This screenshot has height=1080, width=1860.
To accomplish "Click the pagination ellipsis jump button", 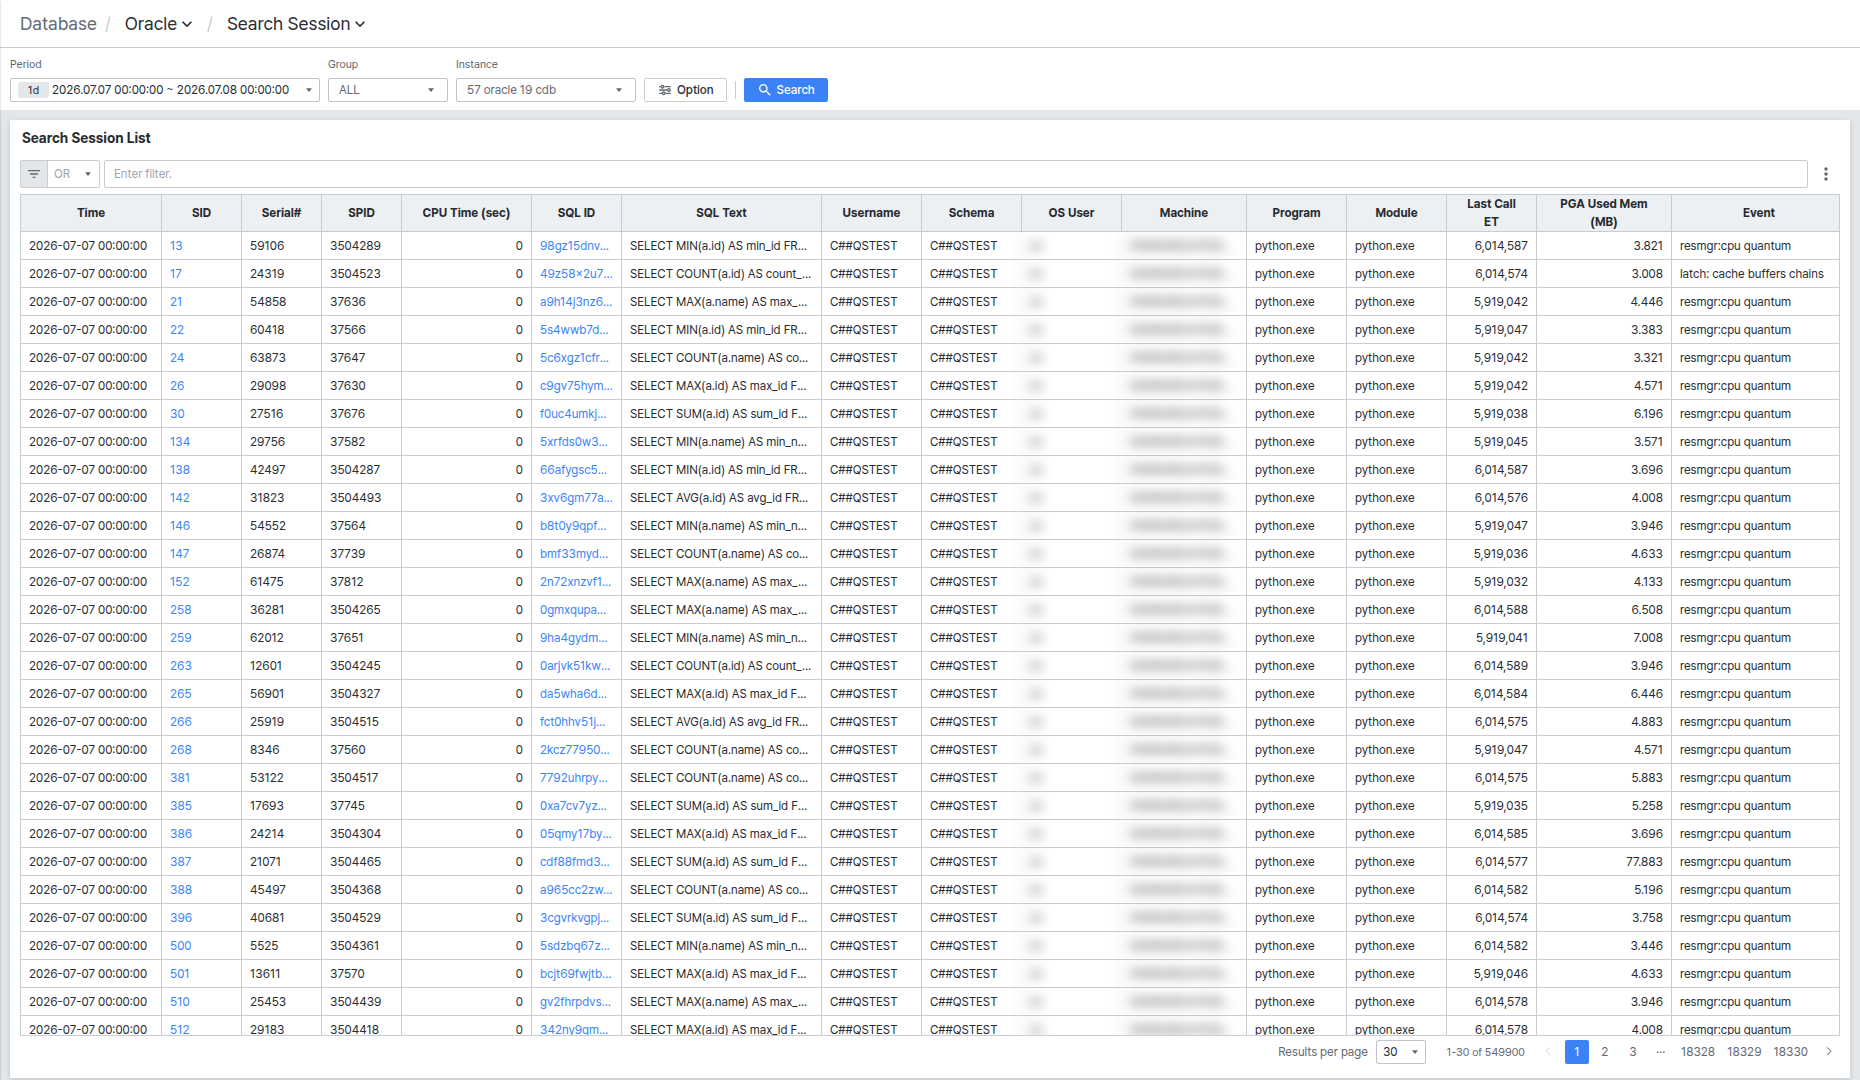I will [x=1661, y=1052].
